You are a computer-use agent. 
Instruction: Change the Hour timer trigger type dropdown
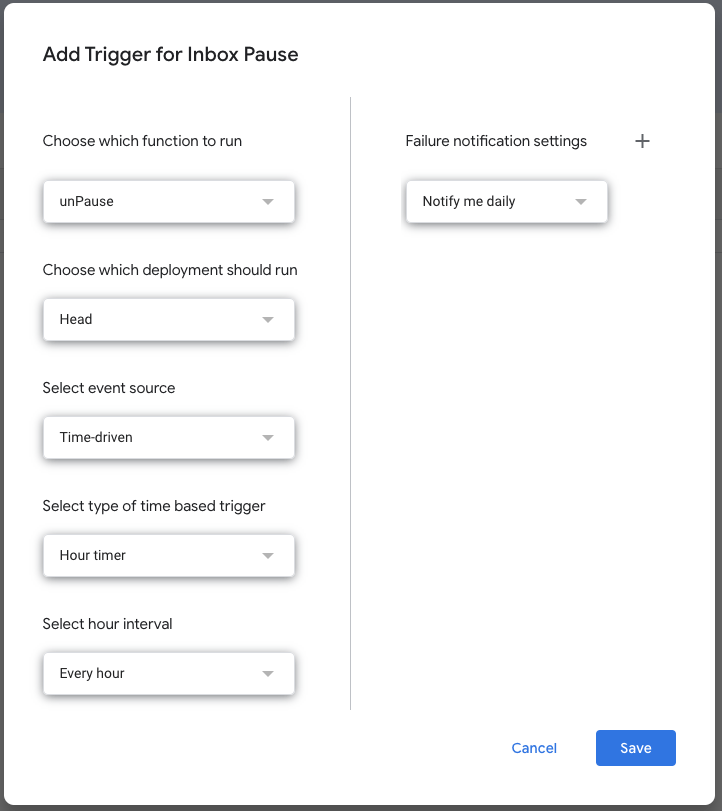tap(169, 555)
